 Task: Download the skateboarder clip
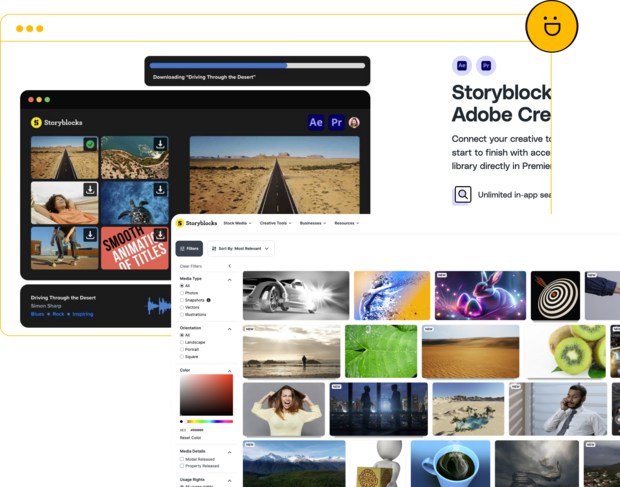click(90, 235)
